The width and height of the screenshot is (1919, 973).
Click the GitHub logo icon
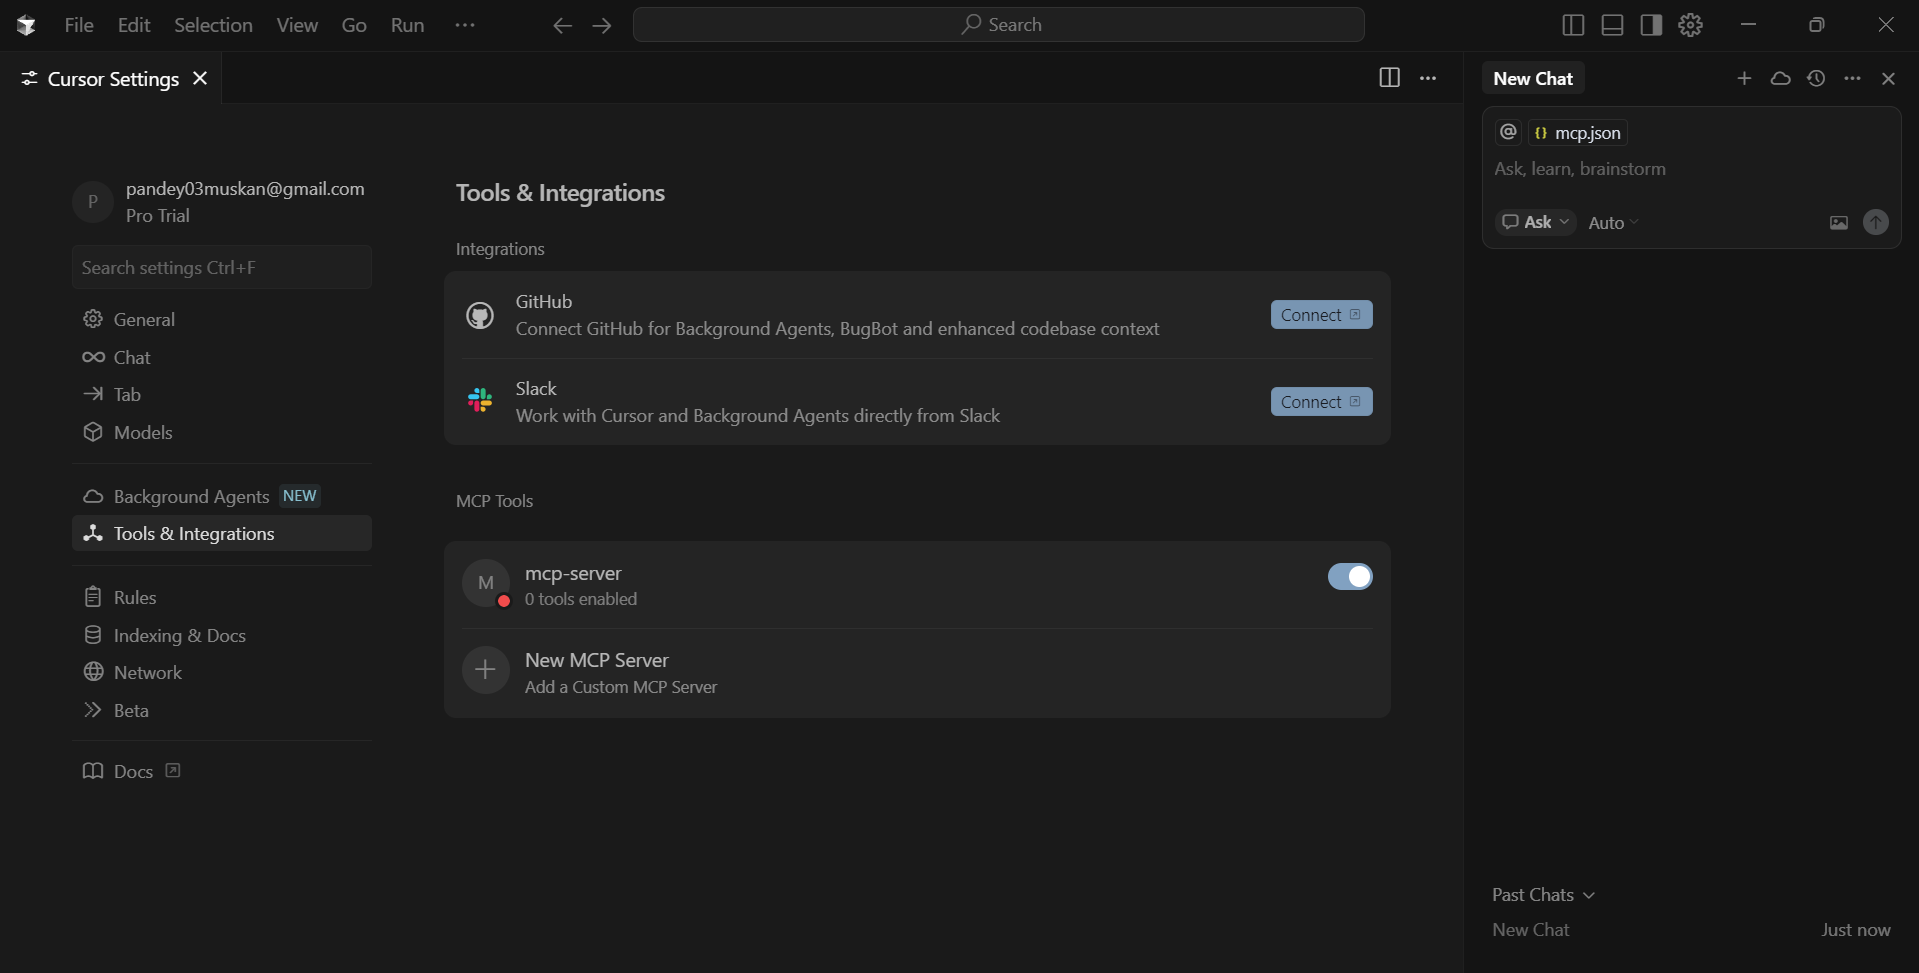(480, 316)
